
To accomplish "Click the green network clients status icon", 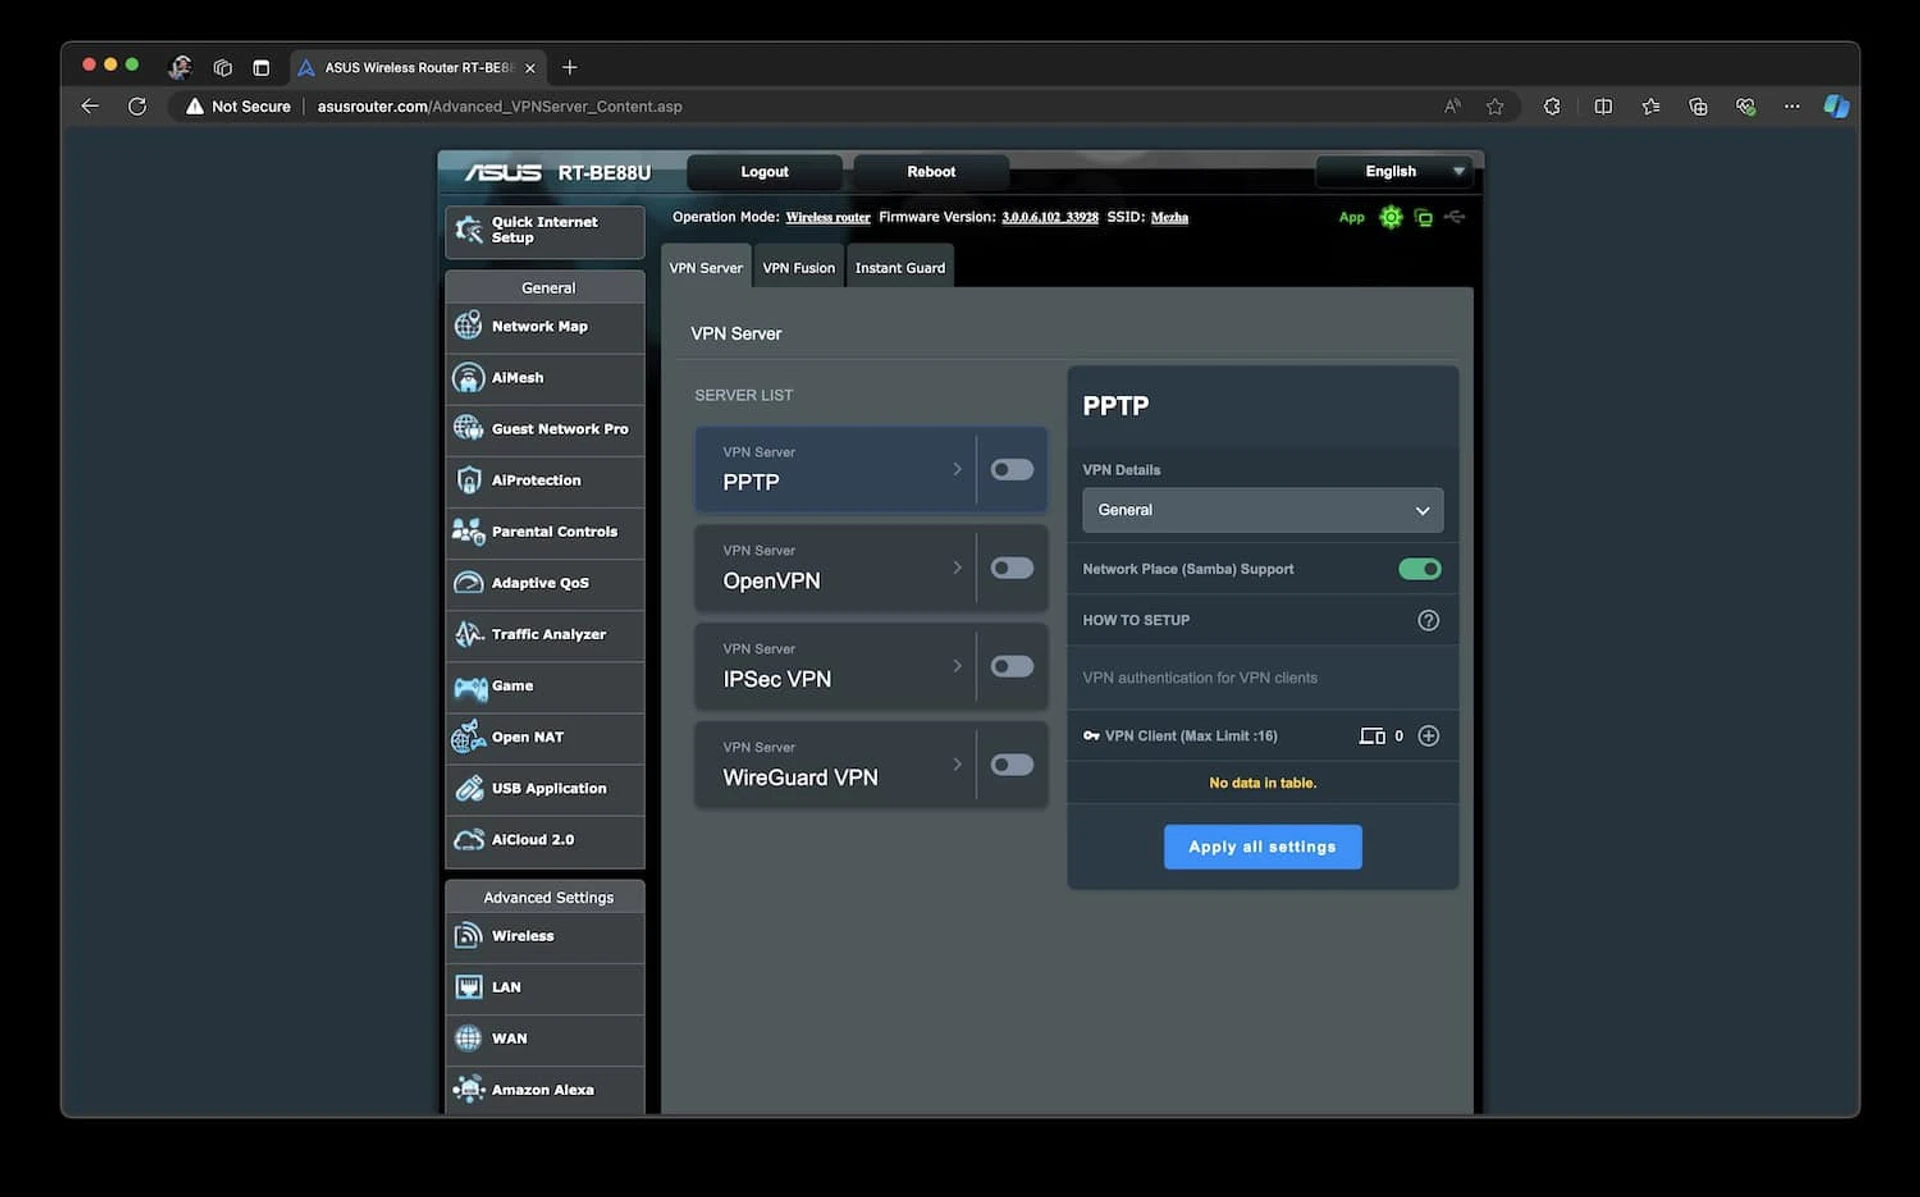I will [x=1423, y=217].
